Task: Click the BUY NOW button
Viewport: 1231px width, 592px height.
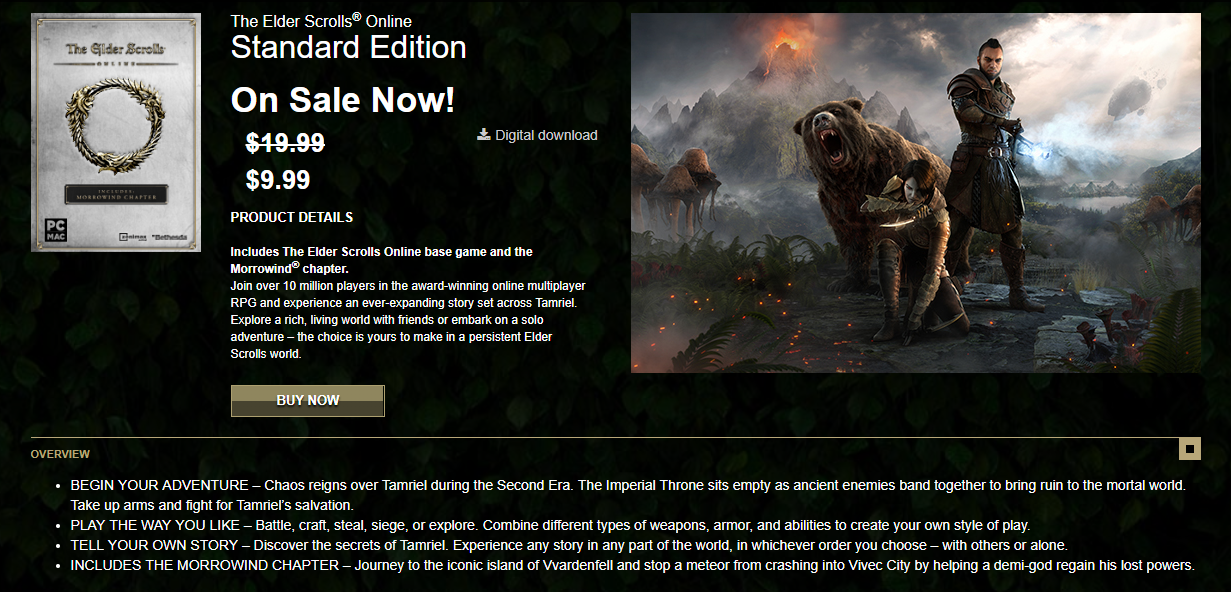Action: click(308, 400)
